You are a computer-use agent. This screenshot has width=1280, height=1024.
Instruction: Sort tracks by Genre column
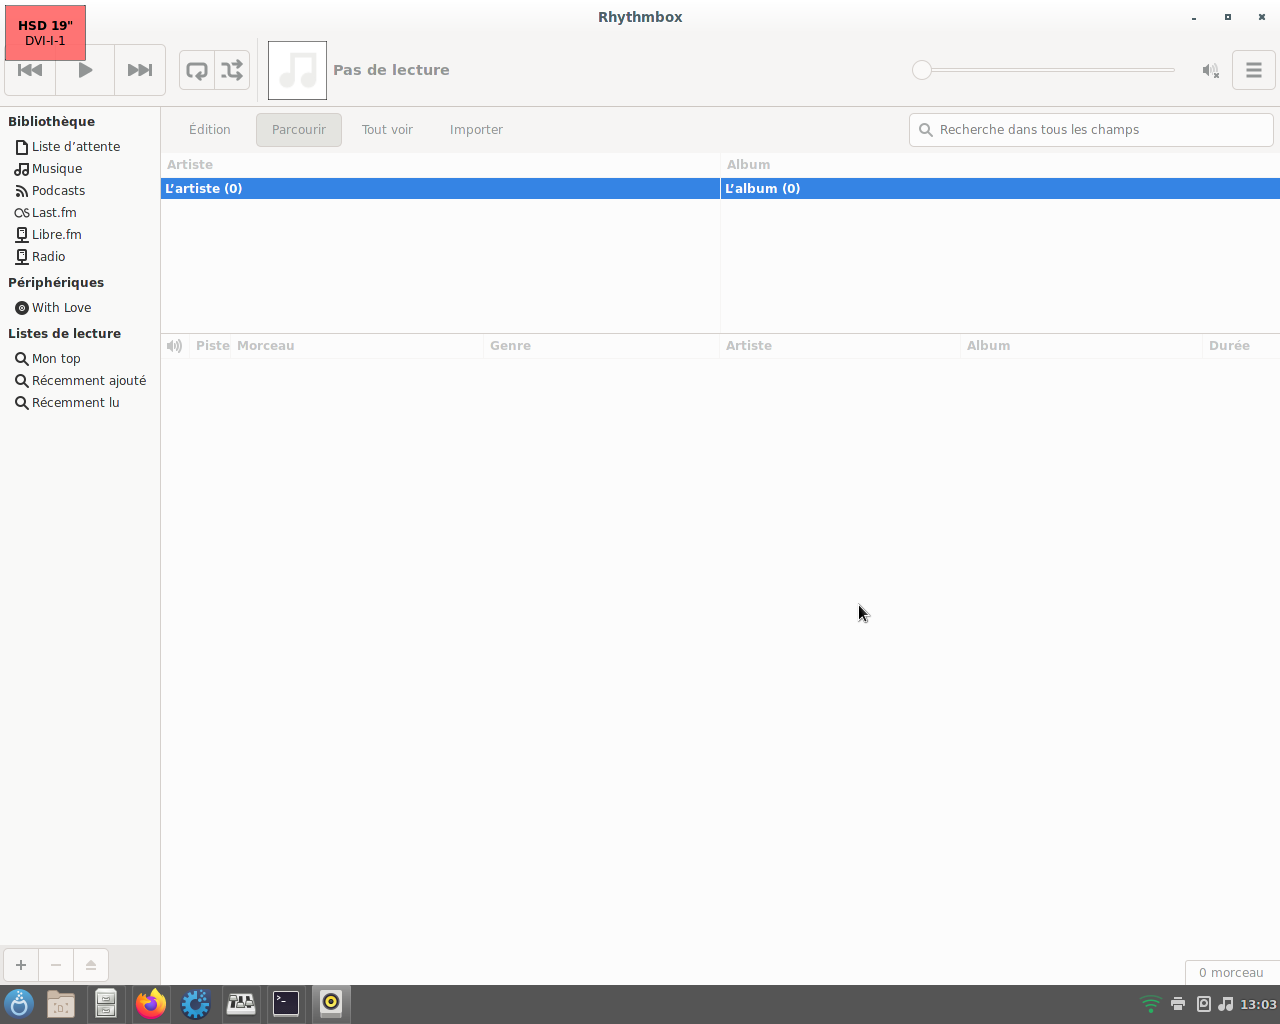[602, 346]
